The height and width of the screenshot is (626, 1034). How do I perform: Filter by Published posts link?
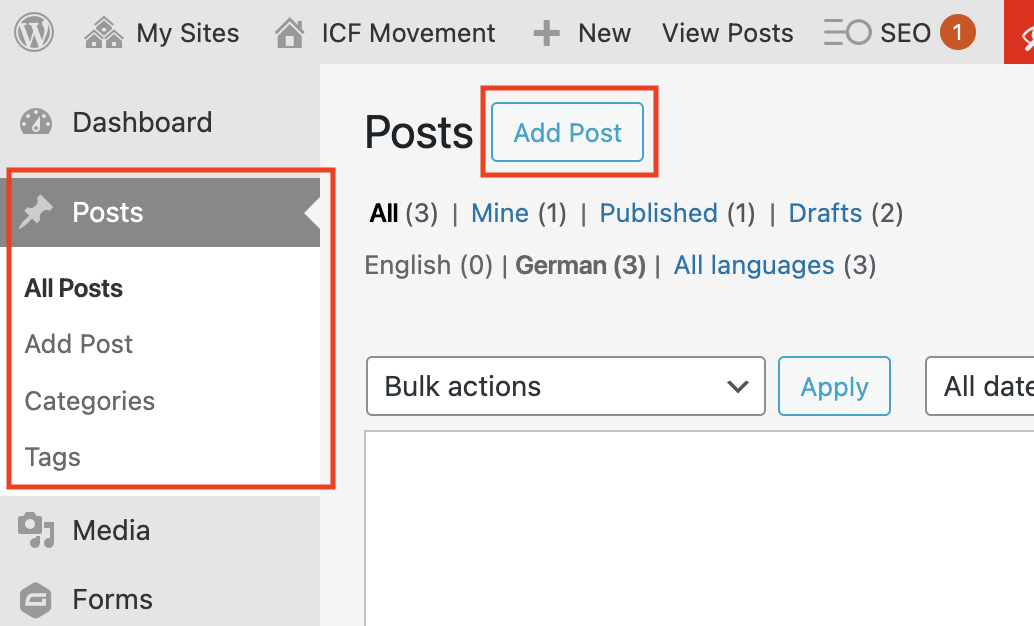tap(658, 213)
